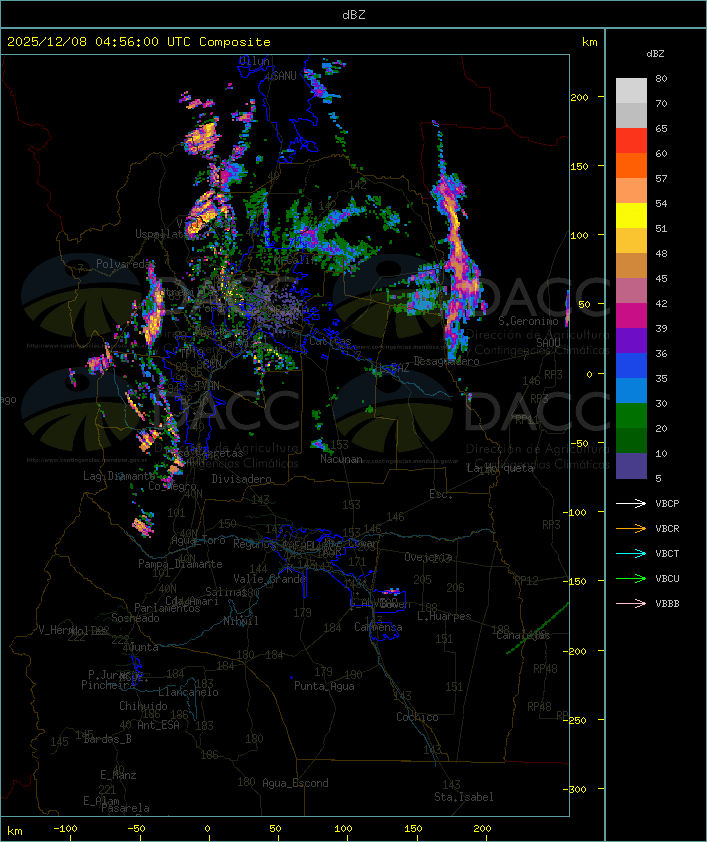The width and height of the screenshot is (707, 842).
Task: Click the VBCP legend label
Action: (x=667, y=503)
